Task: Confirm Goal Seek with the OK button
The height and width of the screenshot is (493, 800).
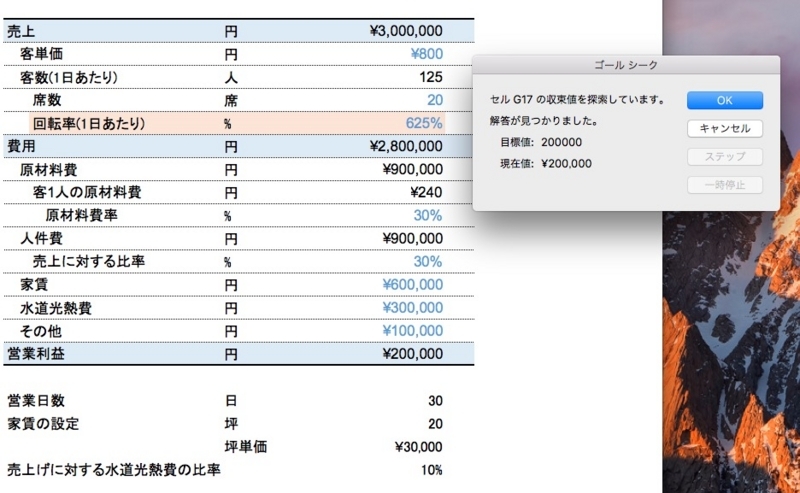Action: [724, 100]
